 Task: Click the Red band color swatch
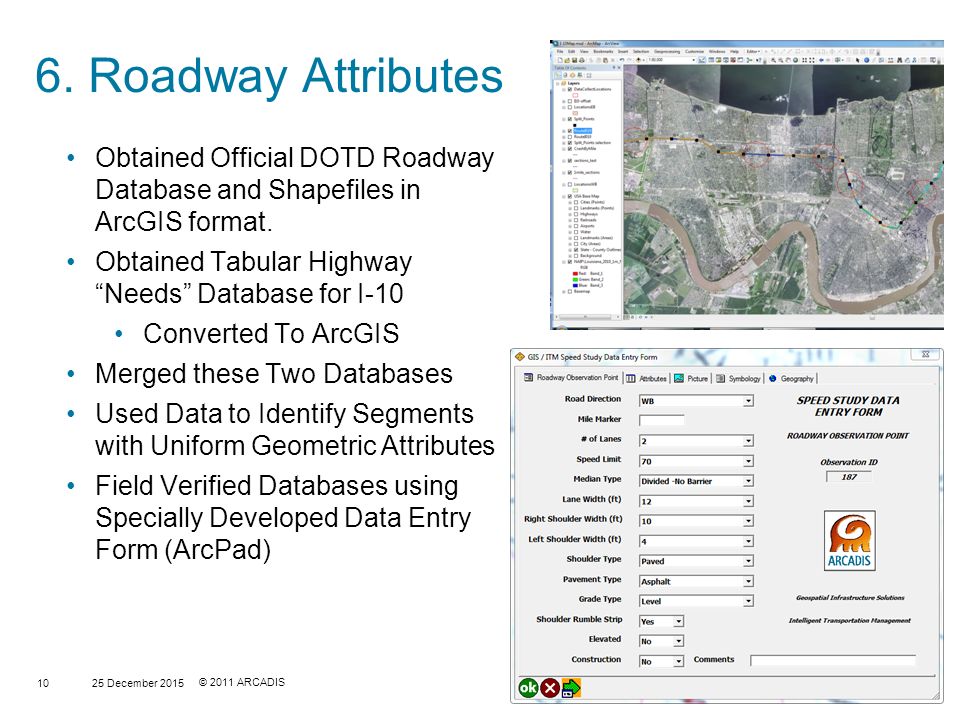[575, 274]
